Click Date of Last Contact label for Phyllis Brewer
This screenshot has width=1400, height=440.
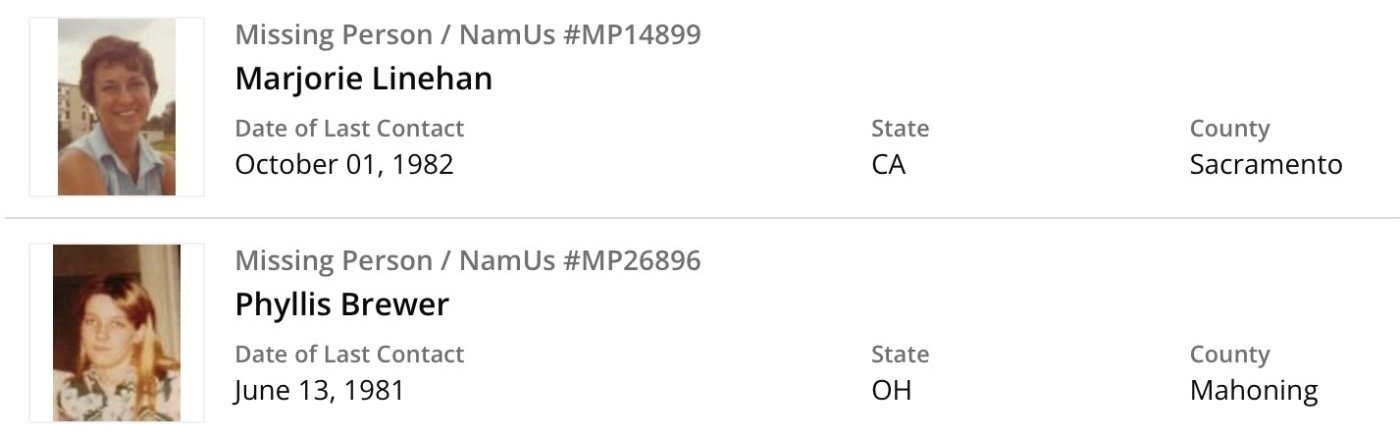click(349, 355)
